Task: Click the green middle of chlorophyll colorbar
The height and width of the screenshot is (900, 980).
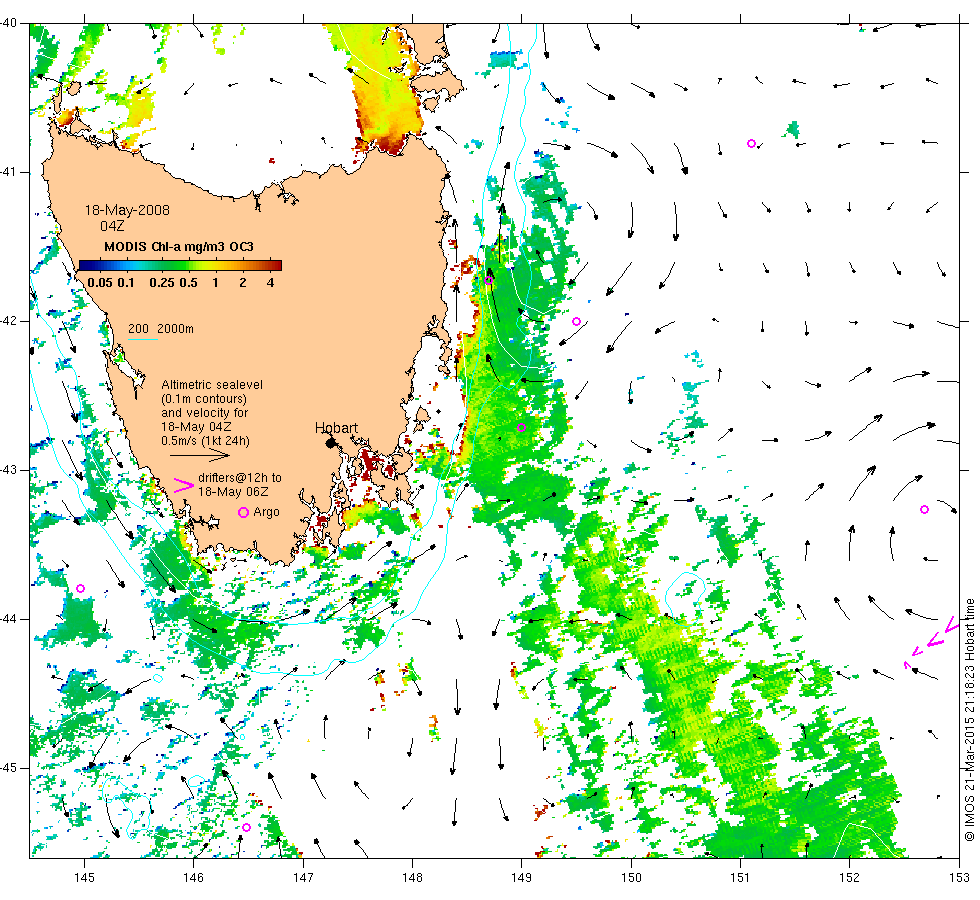Action: pos(181,265)
